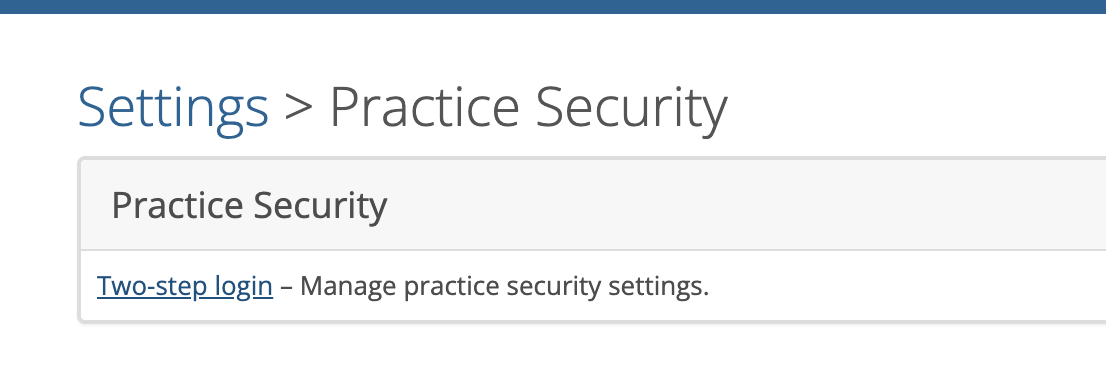Screen dimensions: 1106x376
Task: Click the 'Manage practice security settings.' description
Action: [x=504, y=286]
